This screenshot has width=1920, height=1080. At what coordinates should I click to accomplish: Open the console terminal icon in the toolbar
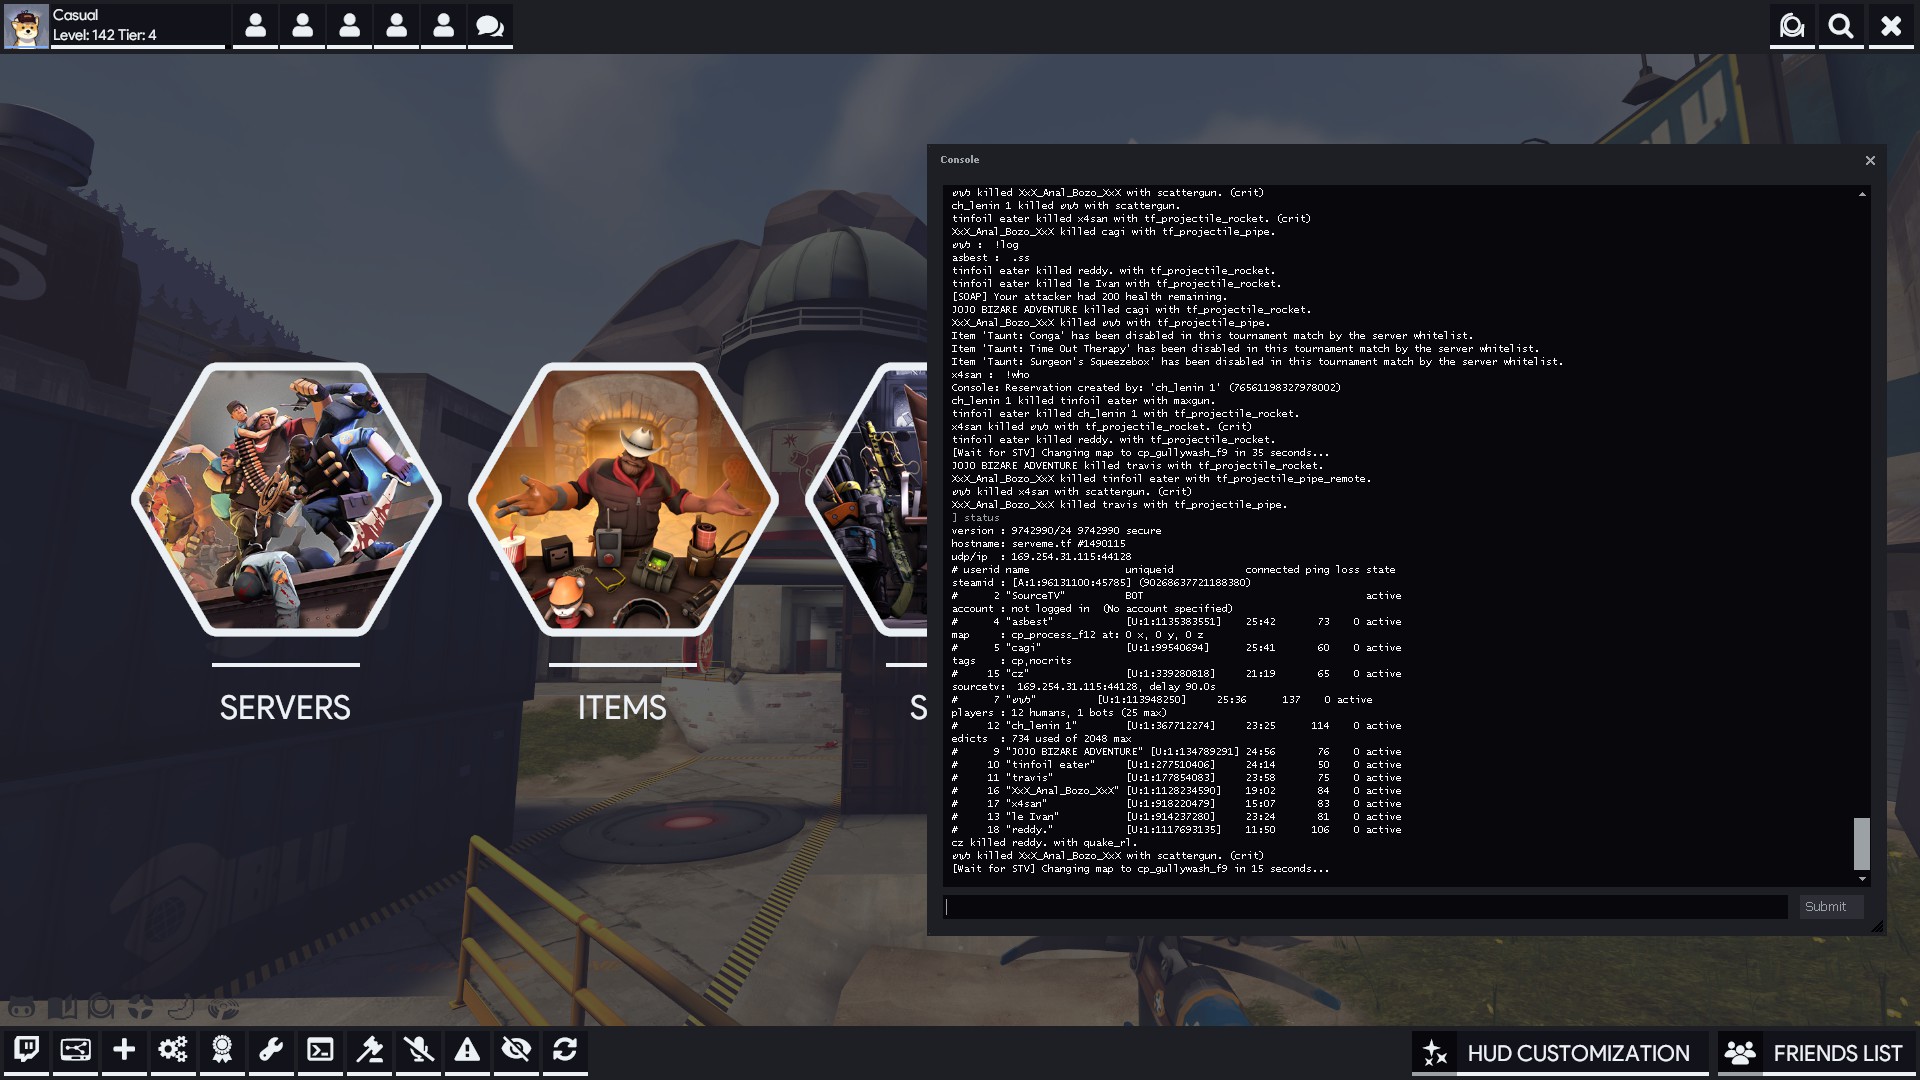tap(320, 1049)
